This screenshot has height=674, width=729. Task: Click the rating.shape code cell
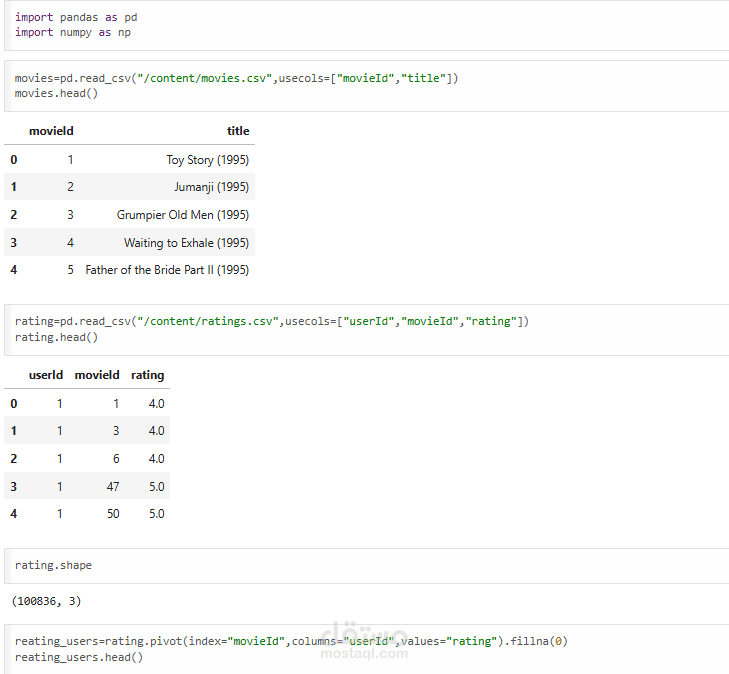367,566
